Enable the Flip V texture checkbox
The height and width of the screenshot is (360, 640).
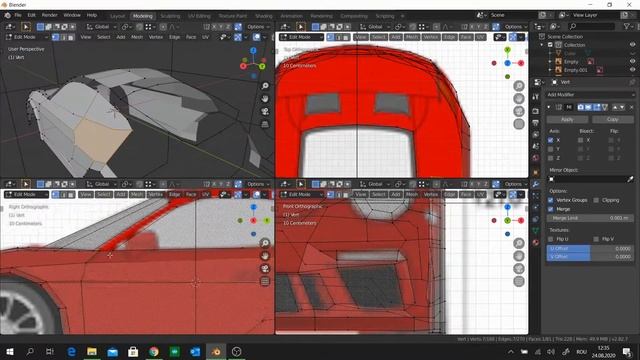pos(596,239)
